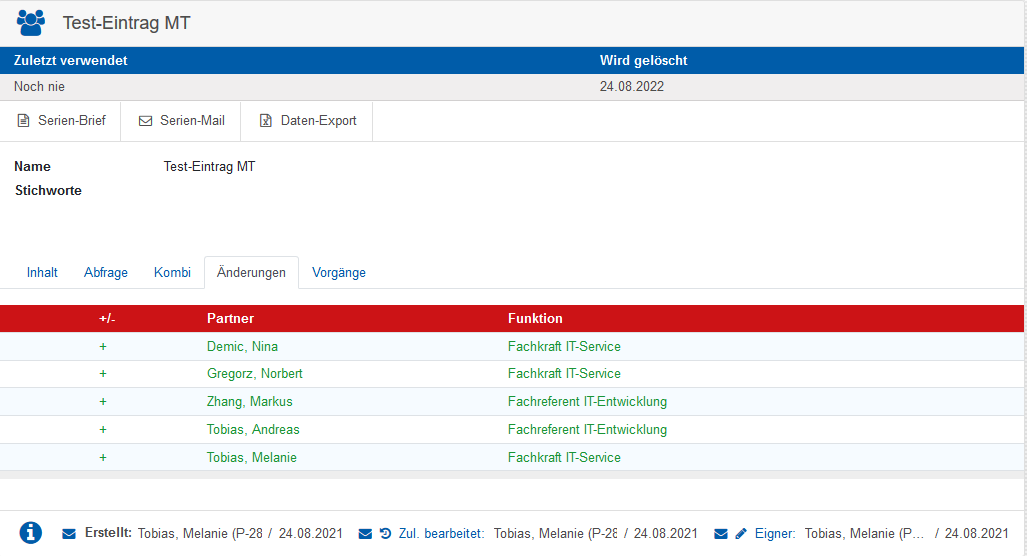Image resolution: width=1027 pixels, height=556 pixels.
Task: Open the Serien-Mail function
Action: 181,121
